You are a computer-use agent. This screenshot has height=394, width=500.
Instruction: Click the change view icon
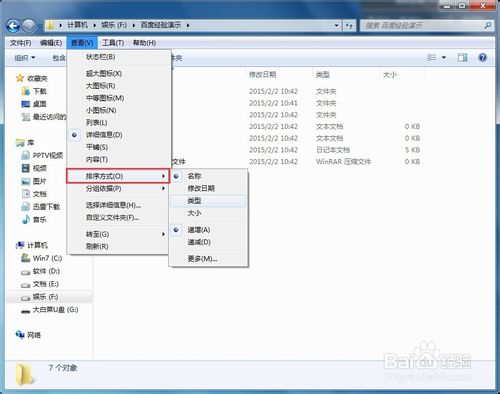[x=432, y=58]
